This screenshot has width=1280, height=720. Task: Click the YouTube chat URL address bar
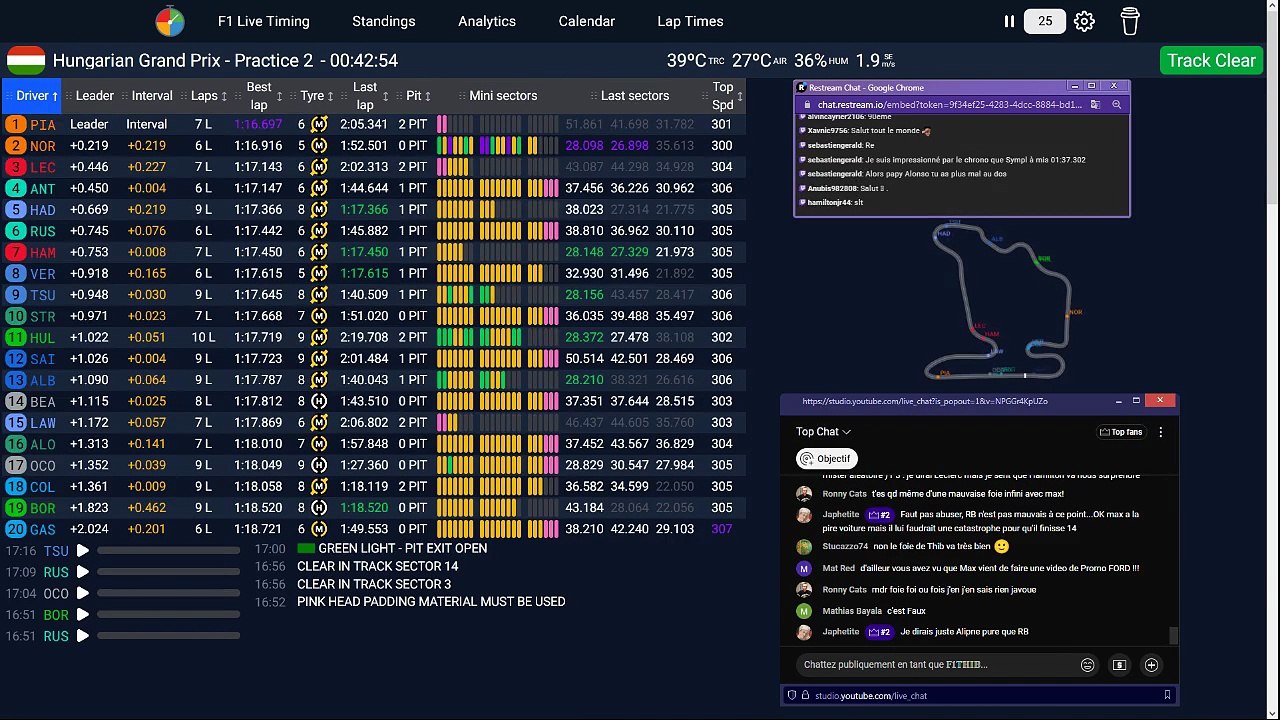[980, 695]
